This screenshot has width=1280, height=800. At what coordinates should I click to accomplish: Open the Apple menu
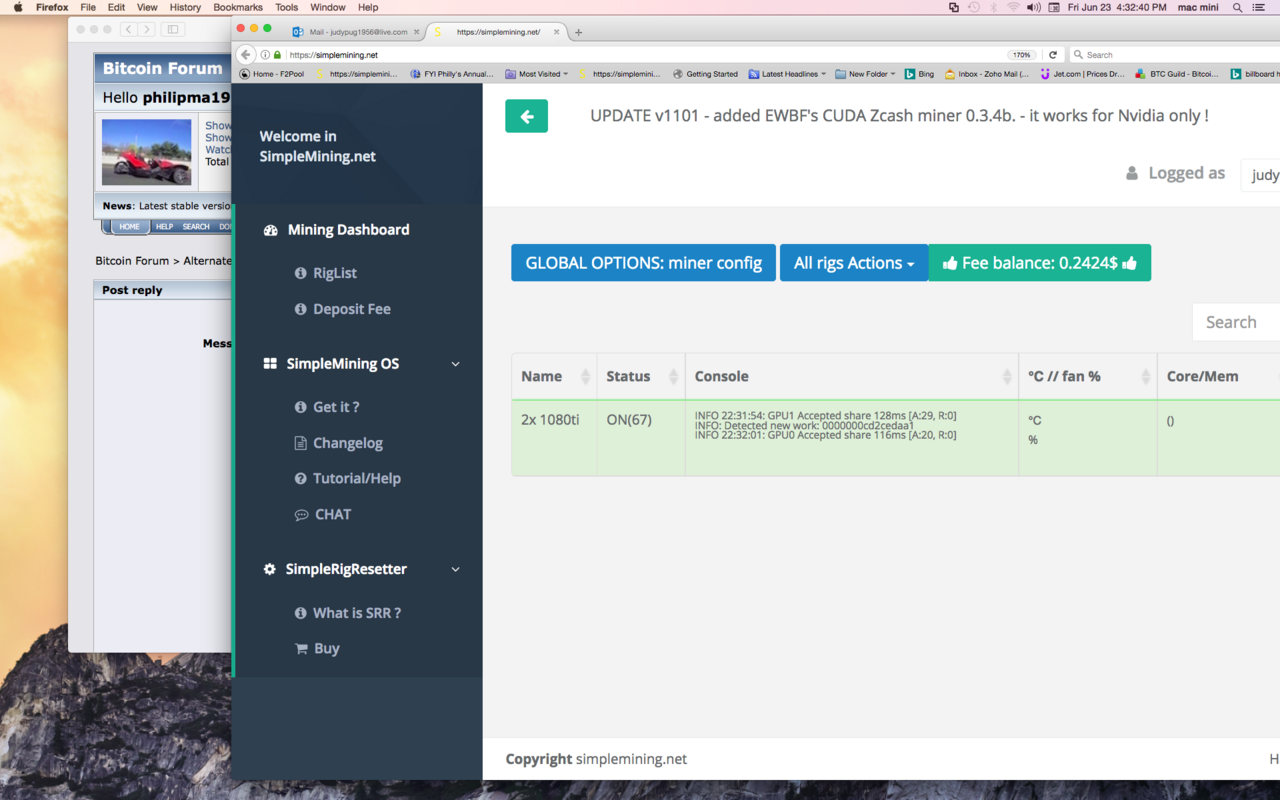point(17,7)
